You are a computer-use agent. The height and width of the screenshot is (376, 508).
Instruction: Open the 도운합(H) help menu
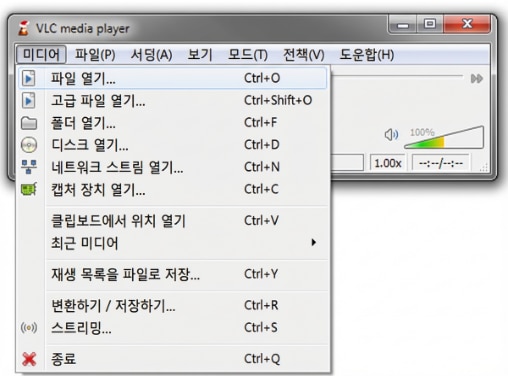point(367,54)
